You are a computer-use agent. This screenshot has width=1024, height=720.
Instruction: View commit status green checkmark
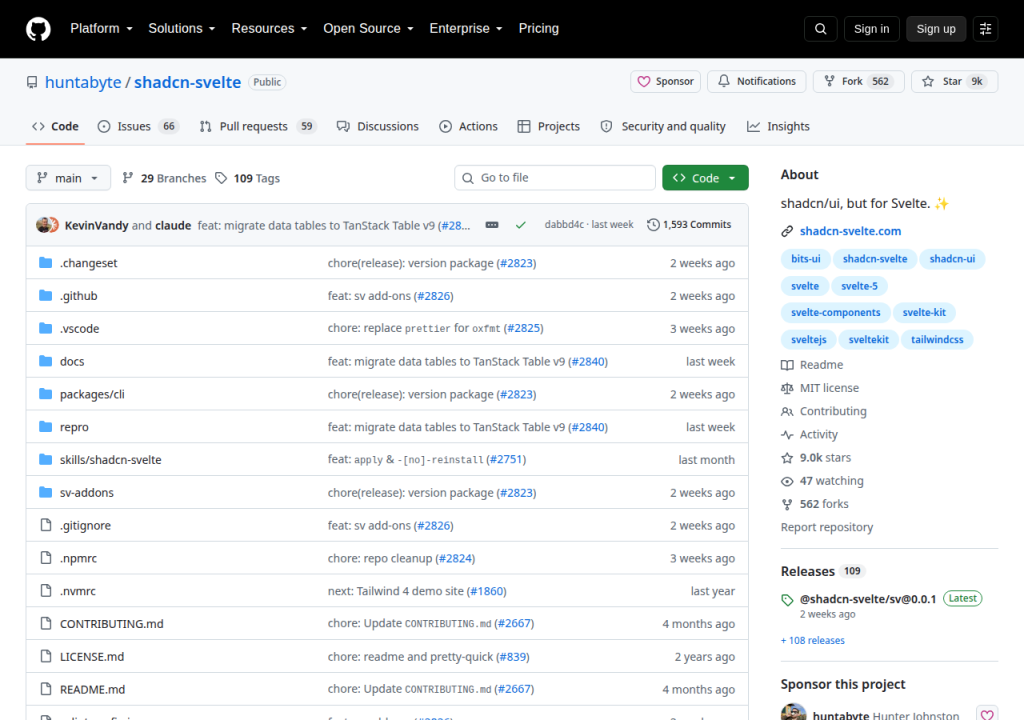point(520,225)
